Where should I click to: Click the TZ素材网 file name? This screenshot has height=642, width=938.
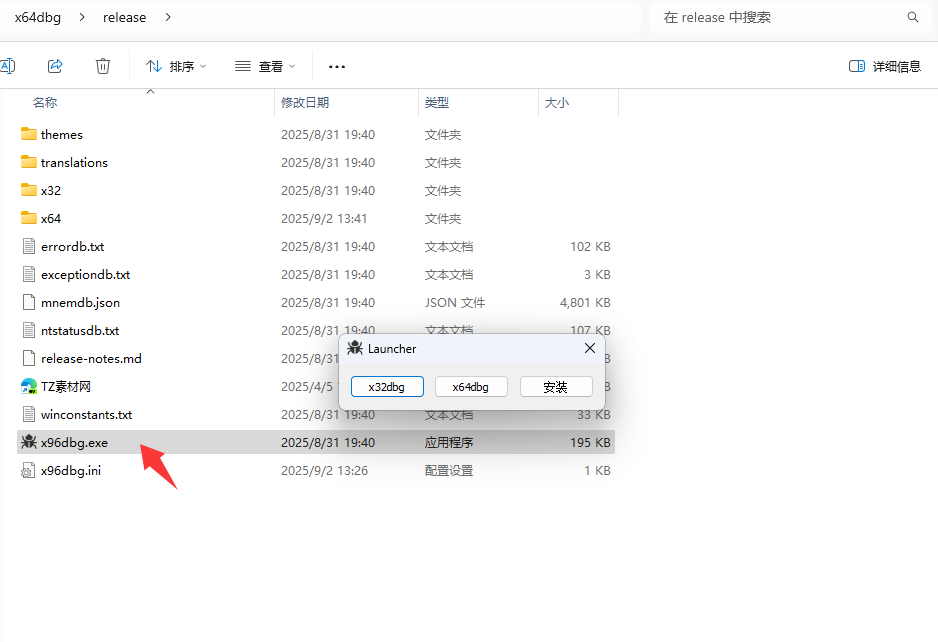[x=66, y=387]
